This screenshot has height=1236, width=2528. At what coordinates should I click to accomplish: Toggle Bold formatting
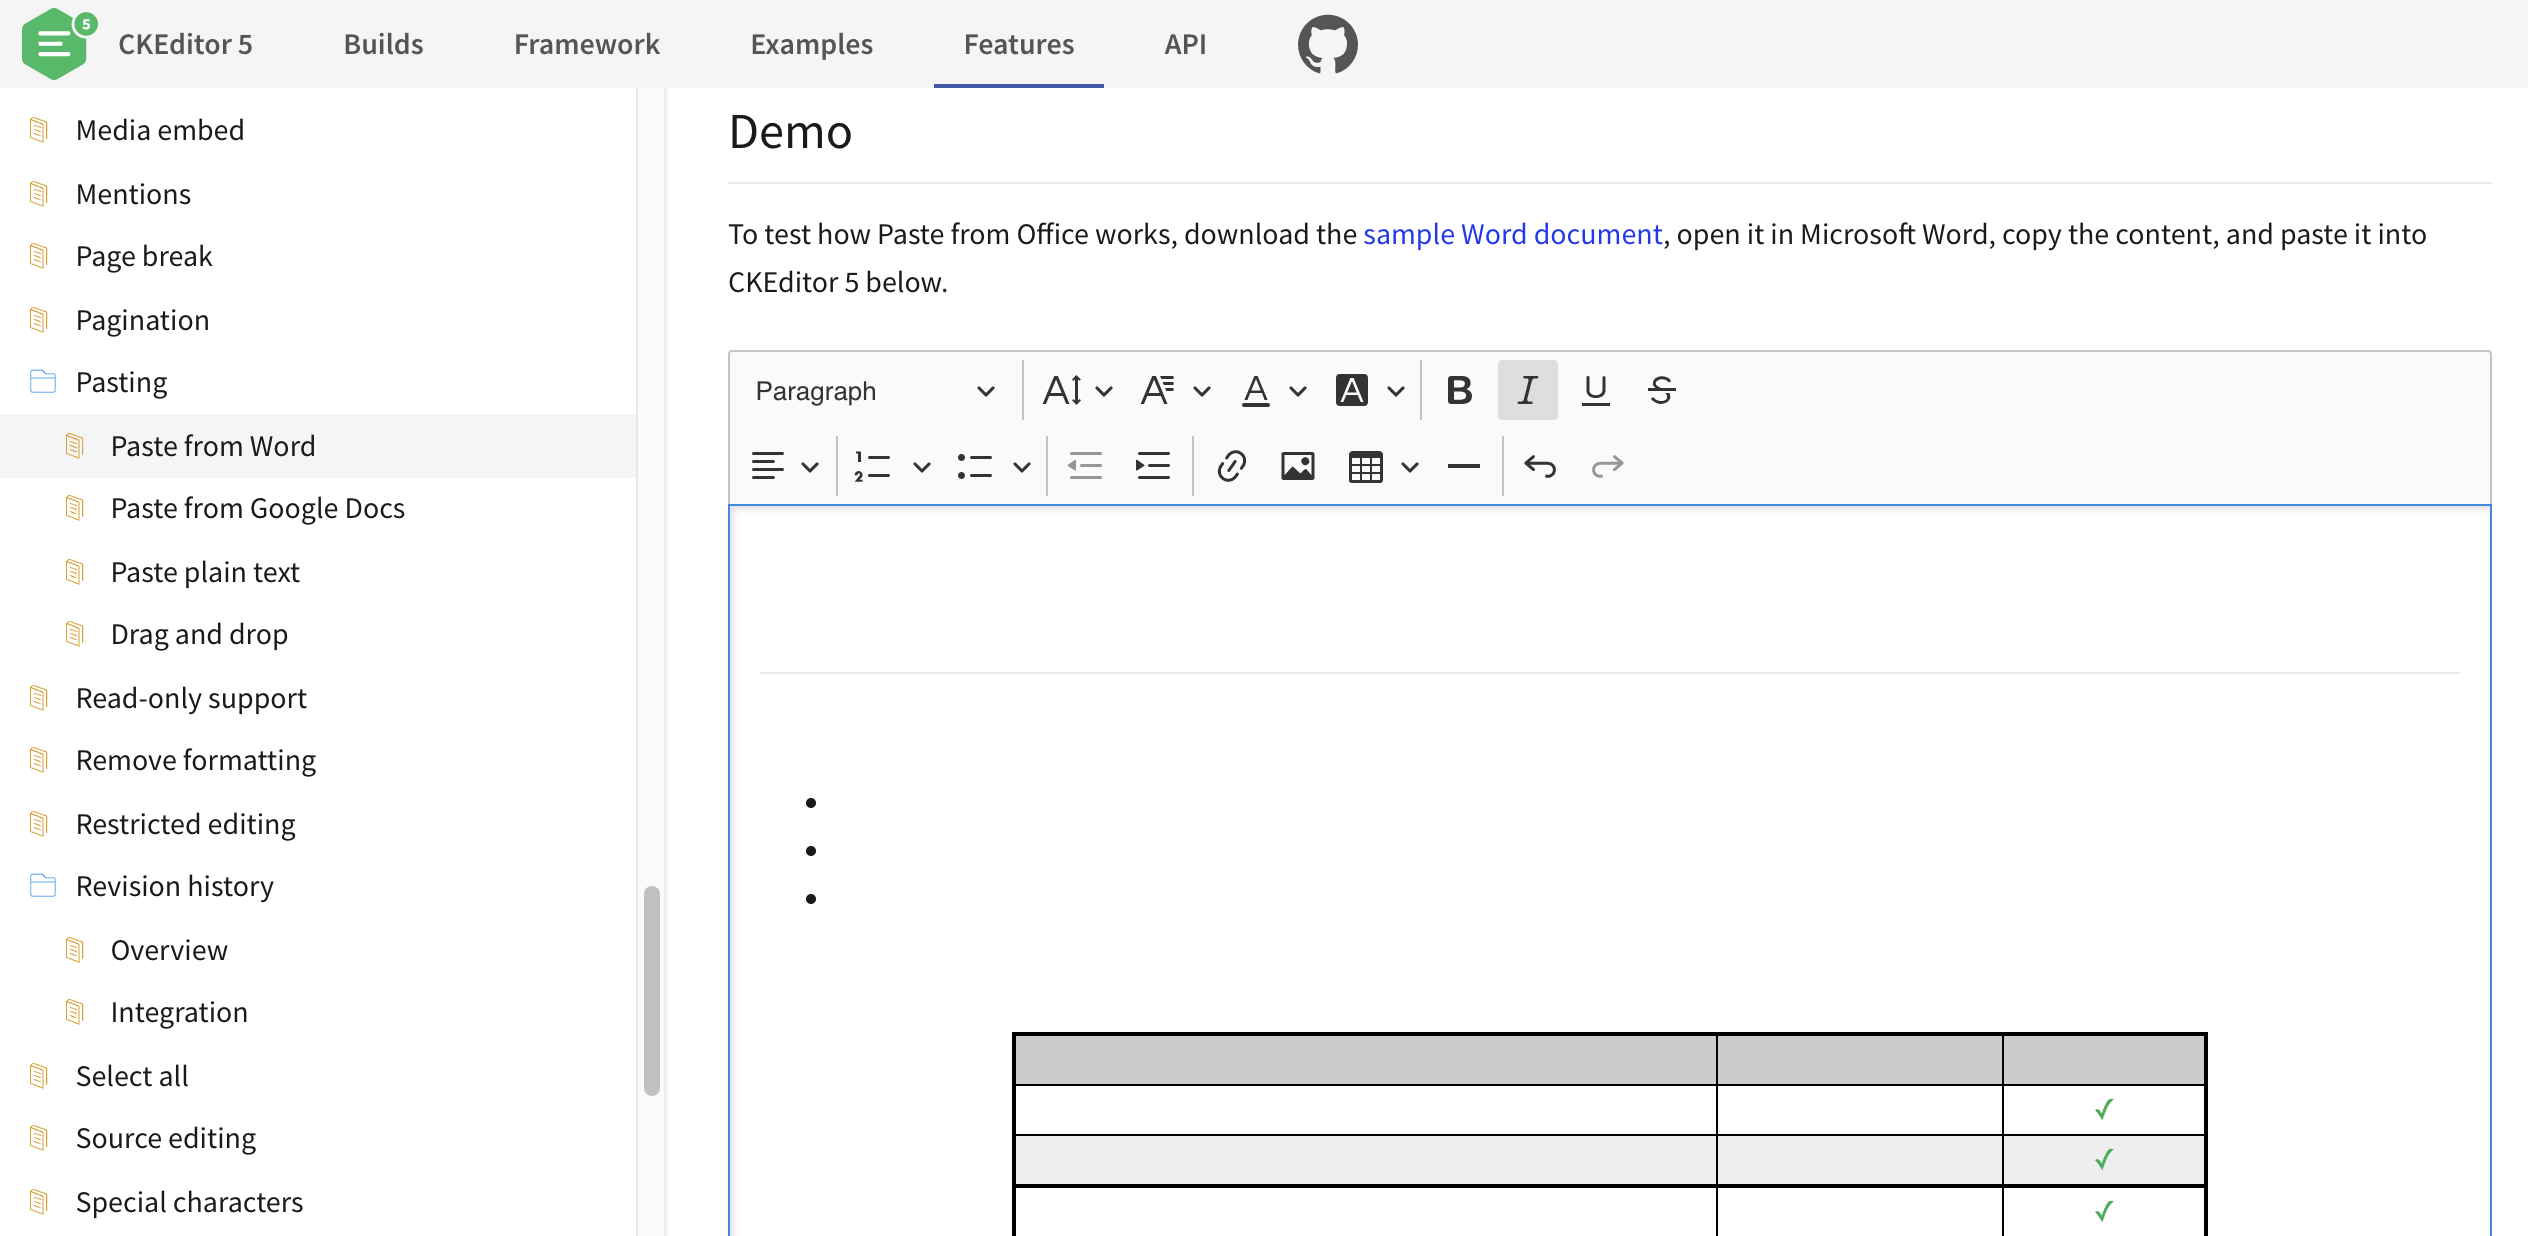coord(1459,390)
